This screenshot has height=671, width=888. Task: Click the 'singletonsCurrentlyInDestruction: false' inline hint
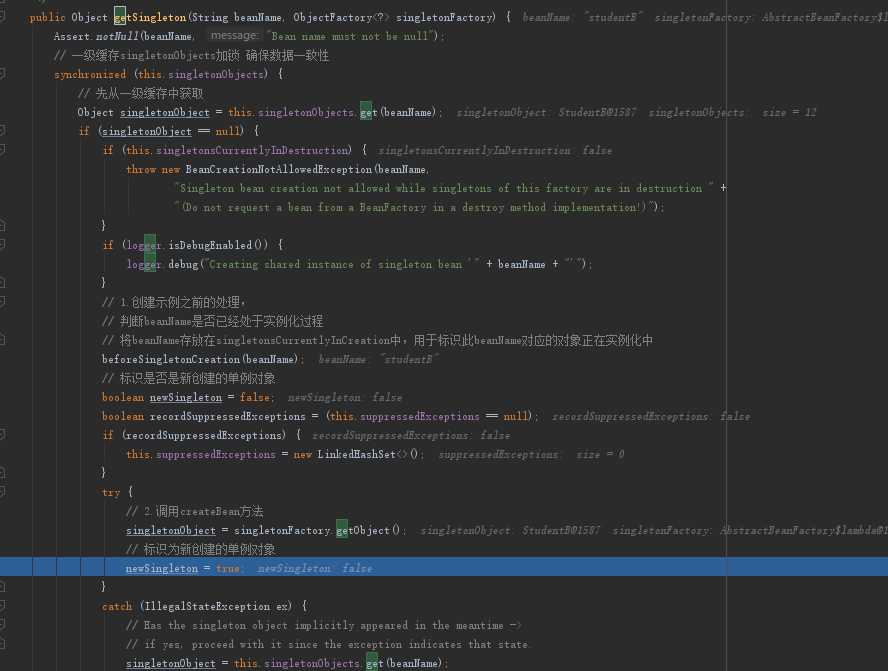coord(495,150)
